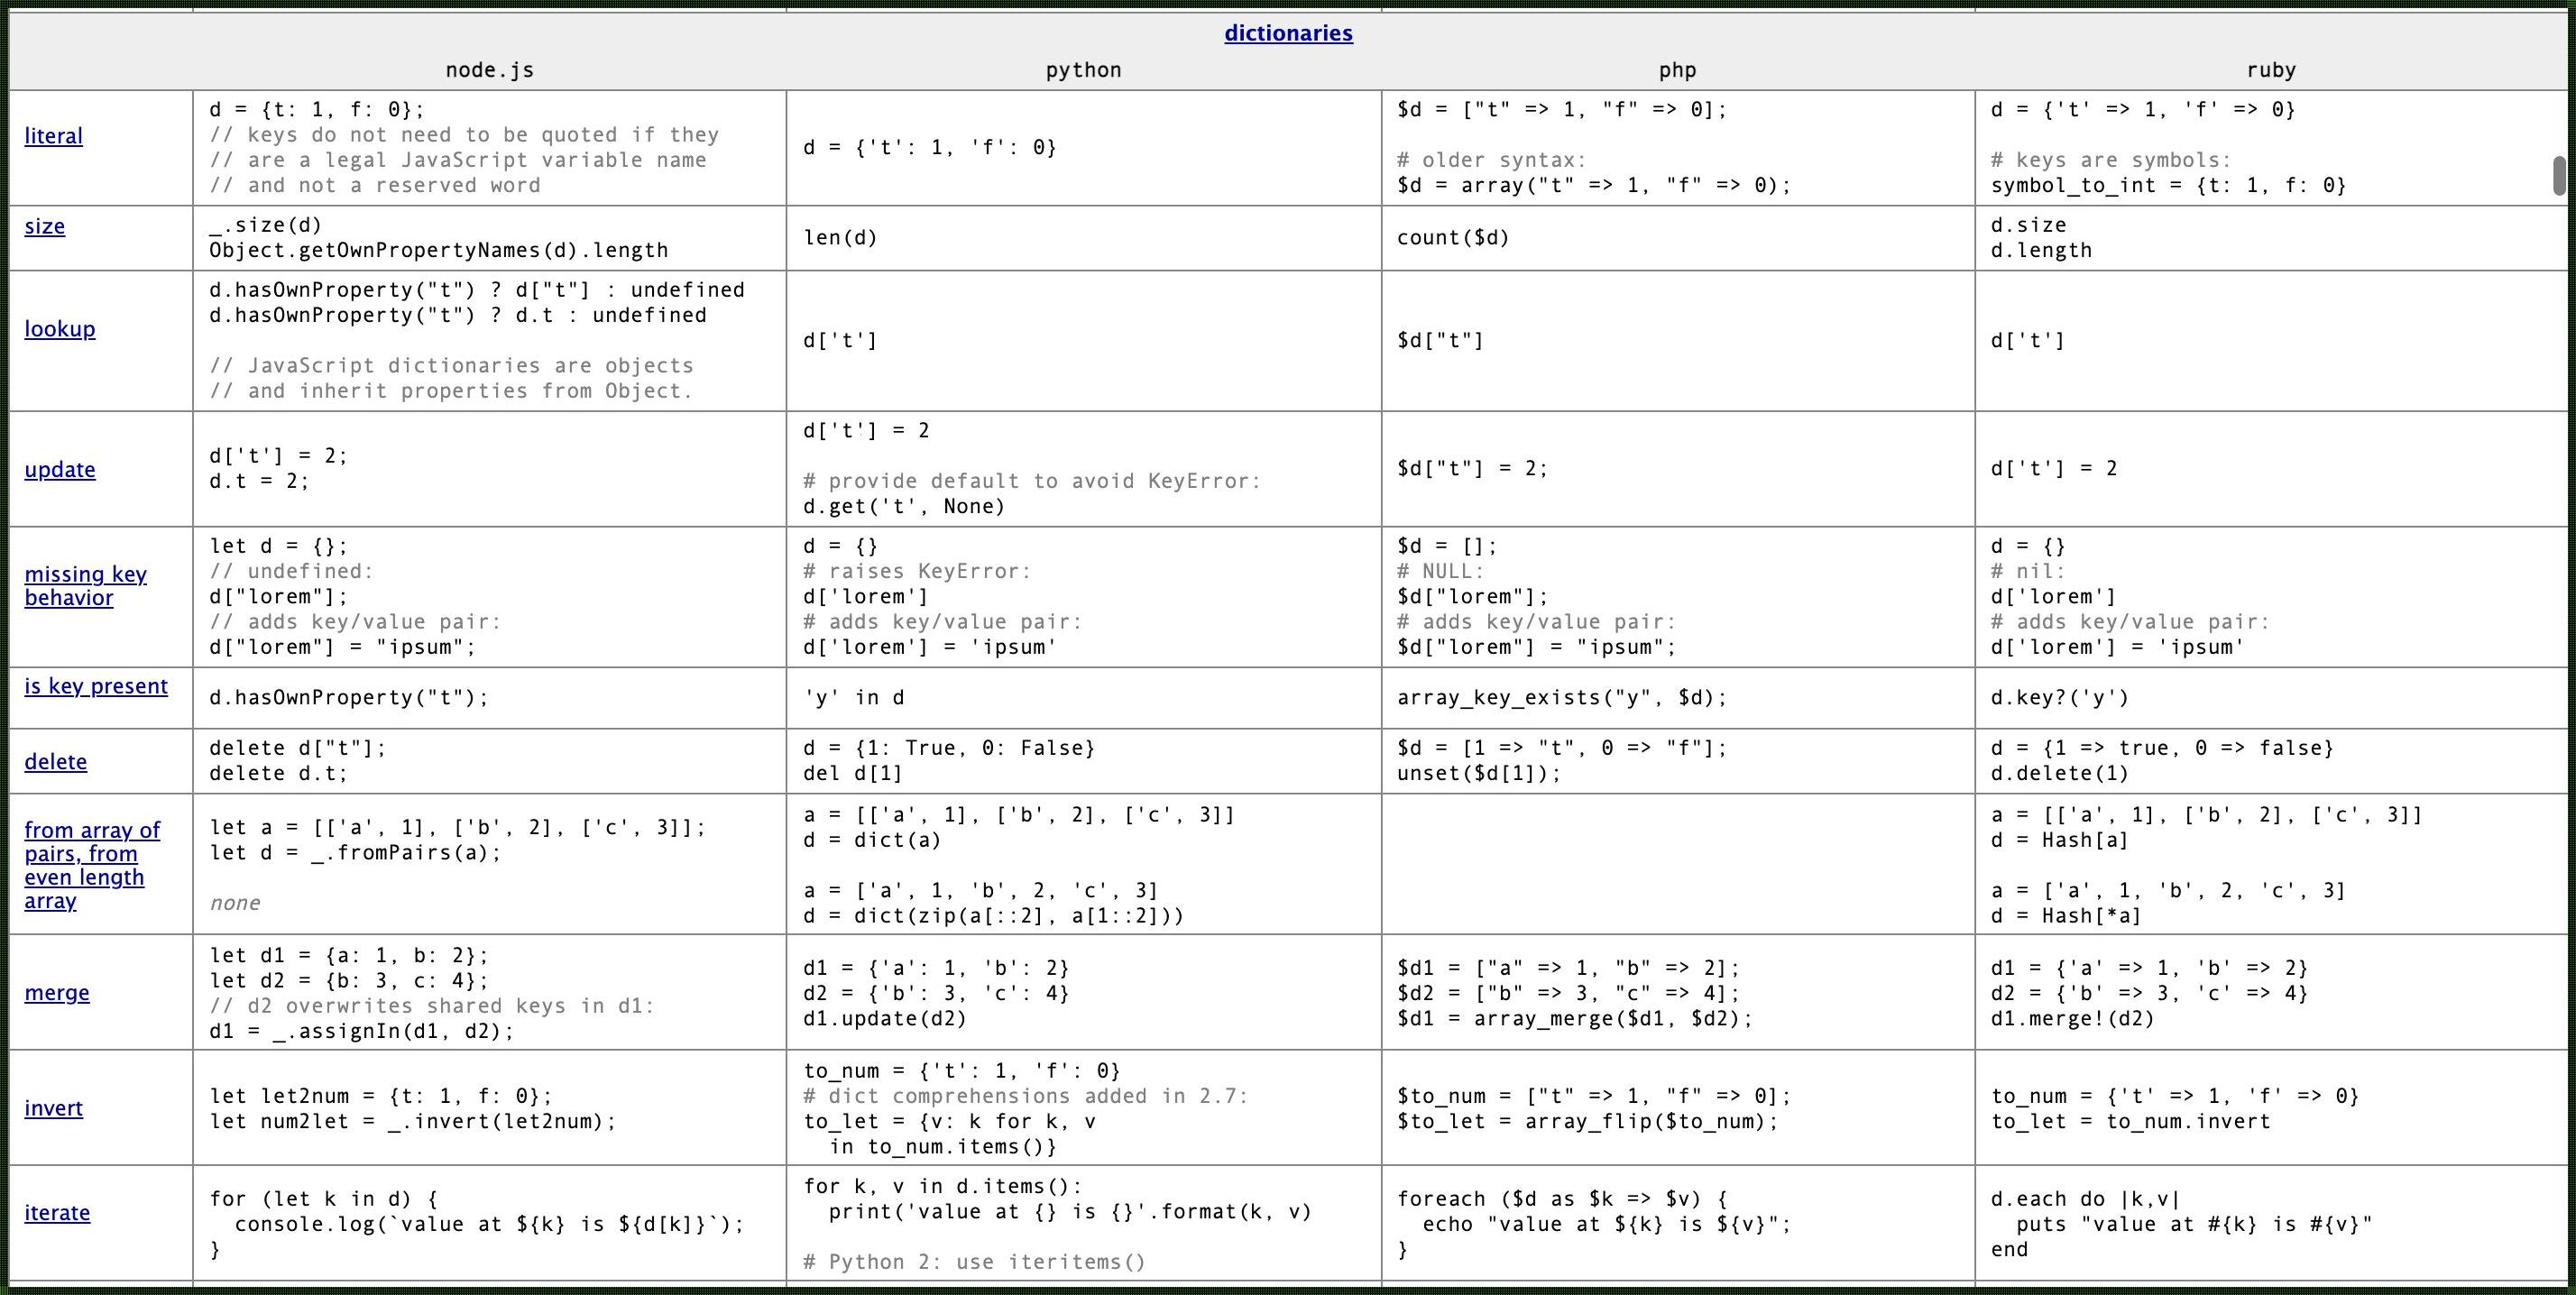
Task: Open the is key present link
Action: pos(96,686)
